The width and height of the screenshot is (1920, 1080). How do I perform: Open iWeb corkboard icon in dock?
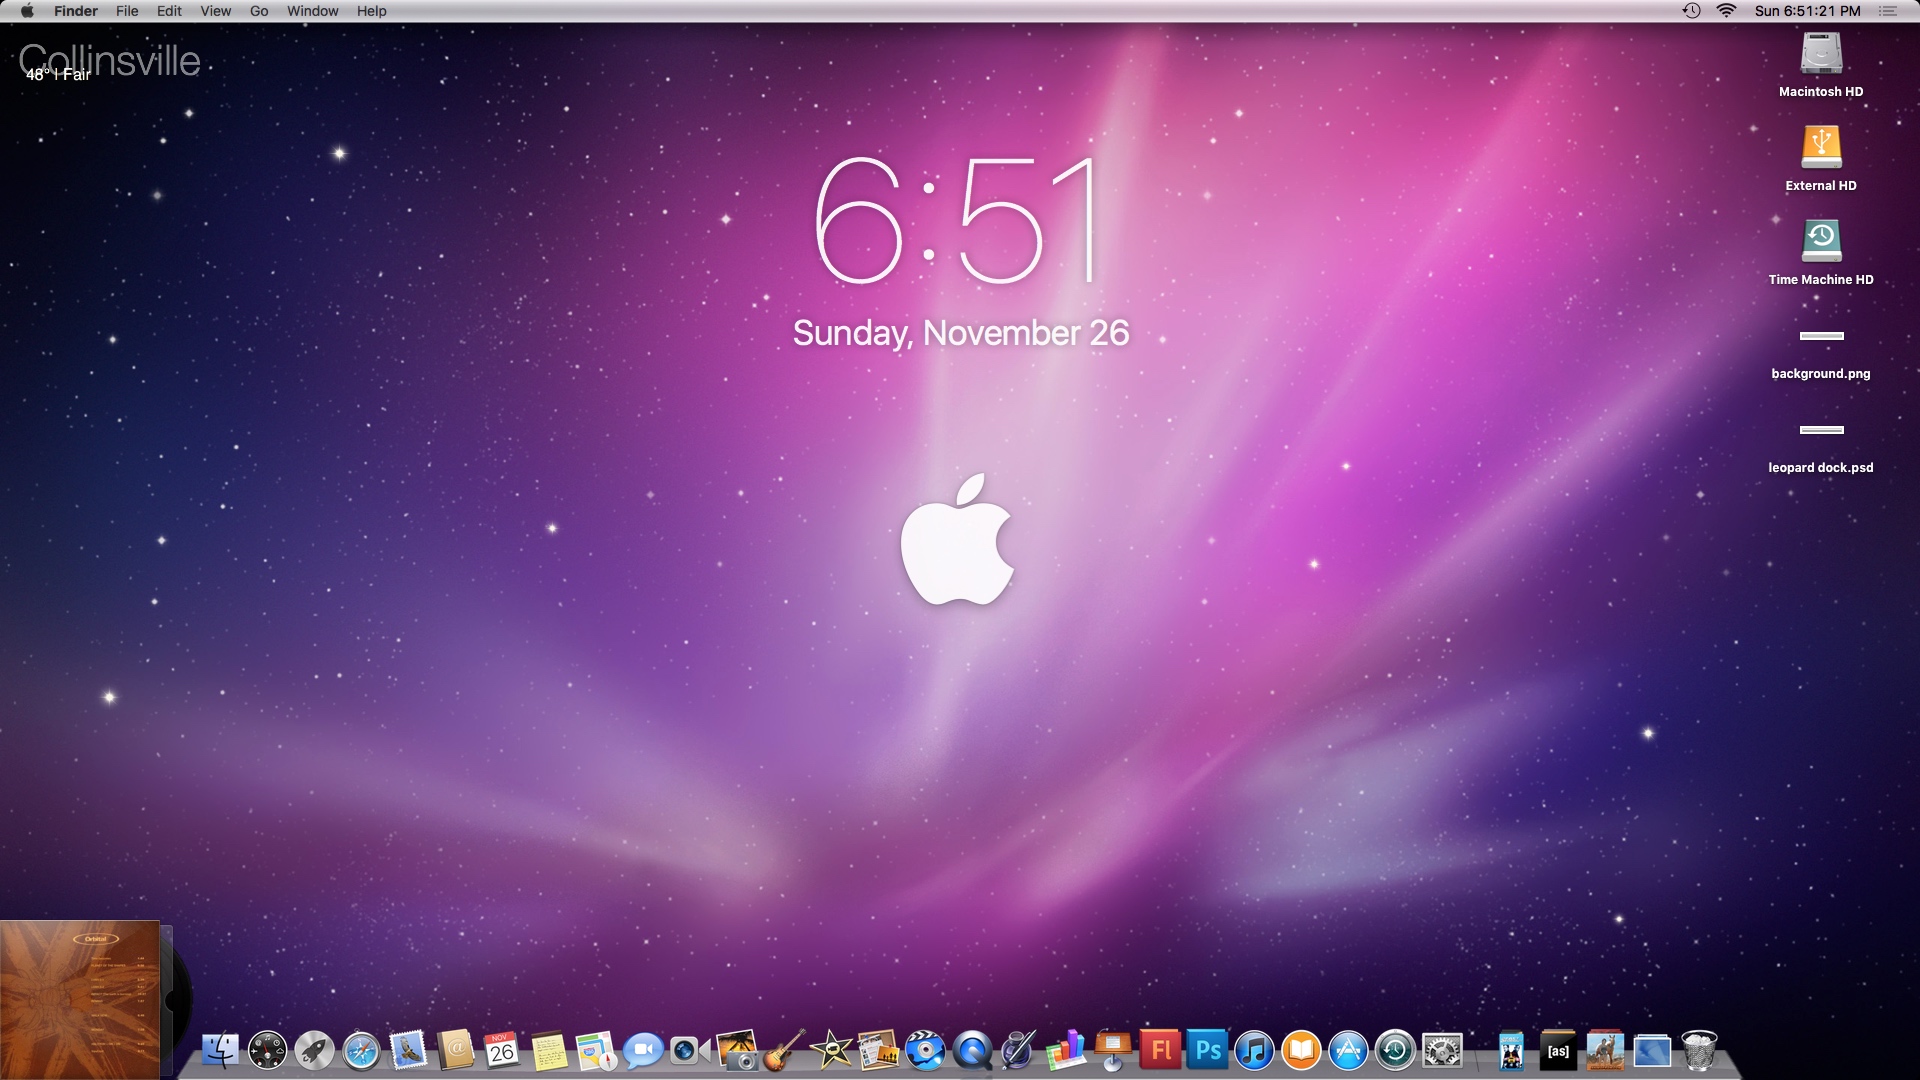point(878,1051)
